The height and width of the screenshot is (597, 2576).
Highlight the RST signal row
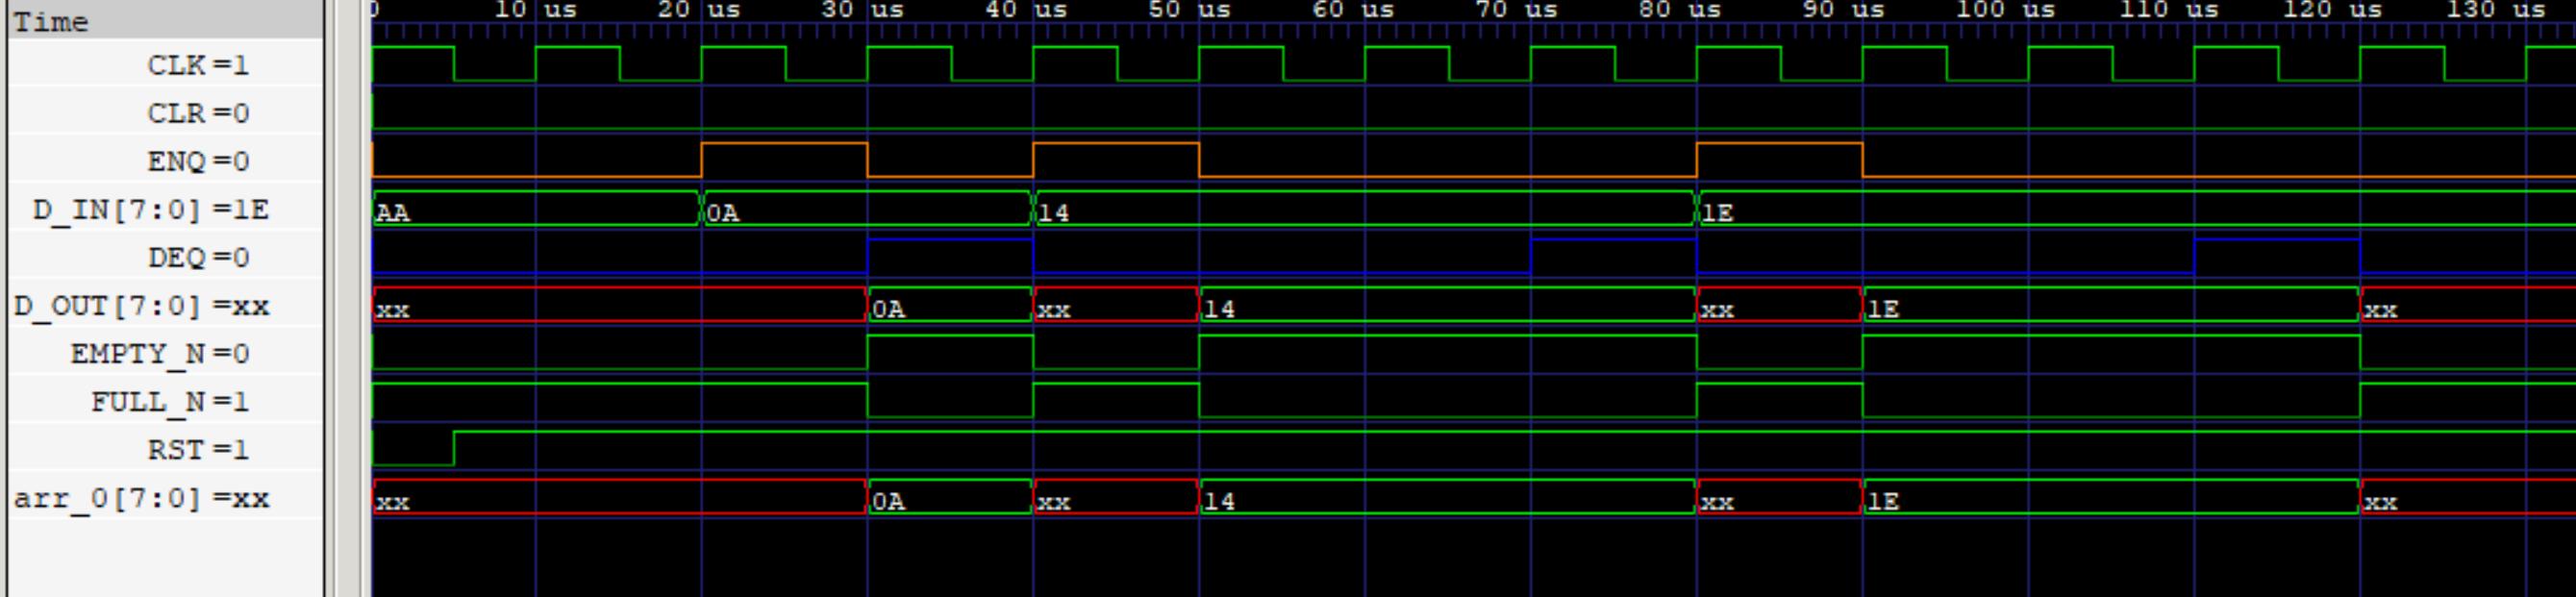[x=197, y=449]
